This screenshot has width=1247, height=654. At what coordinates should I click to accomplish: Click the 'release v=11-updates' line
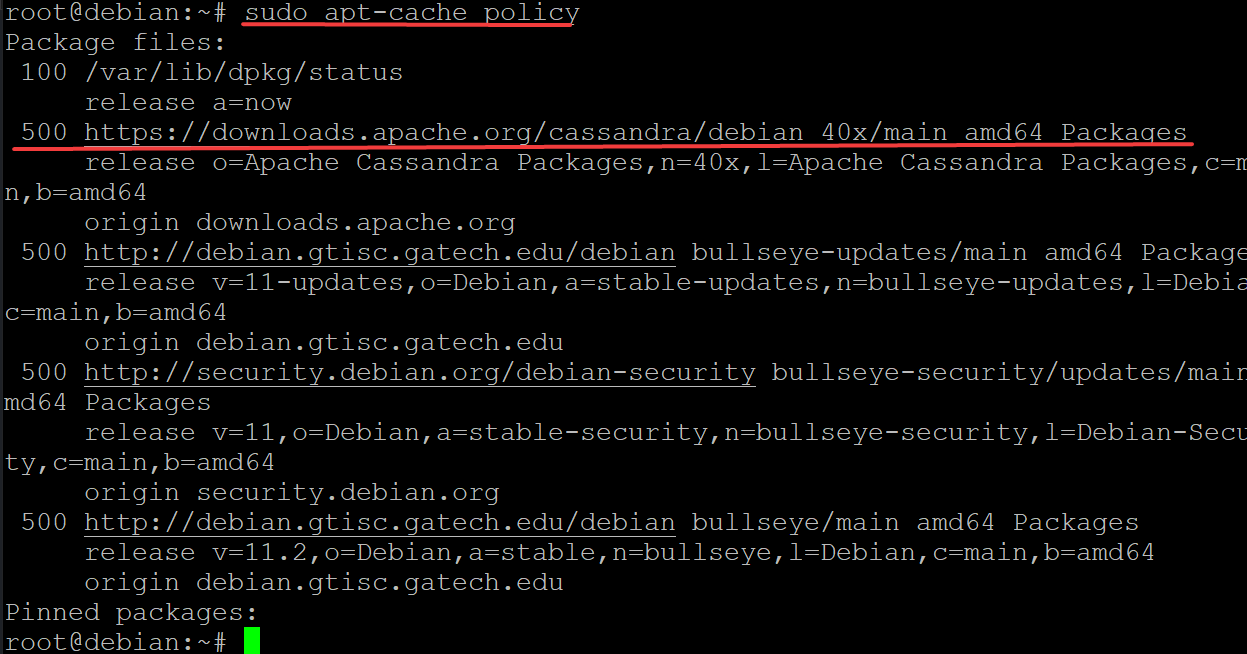[665, 282]
